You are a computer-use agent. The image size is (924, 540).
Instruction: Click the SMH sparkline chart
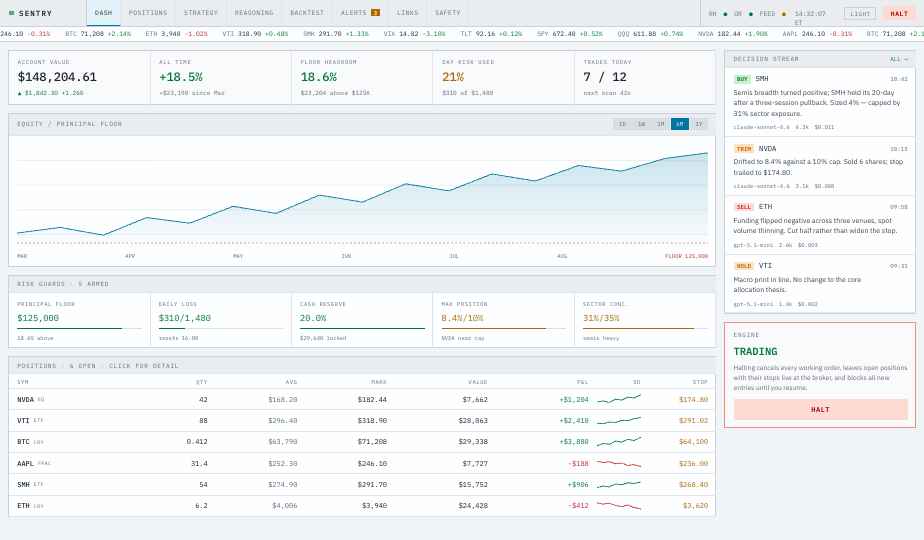(x=619, y=485)
